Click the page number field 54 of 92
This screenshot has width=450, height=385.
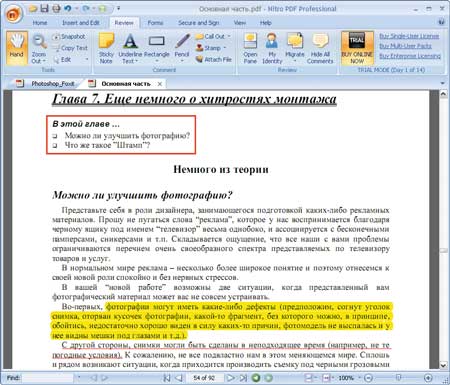click(204, 378)
